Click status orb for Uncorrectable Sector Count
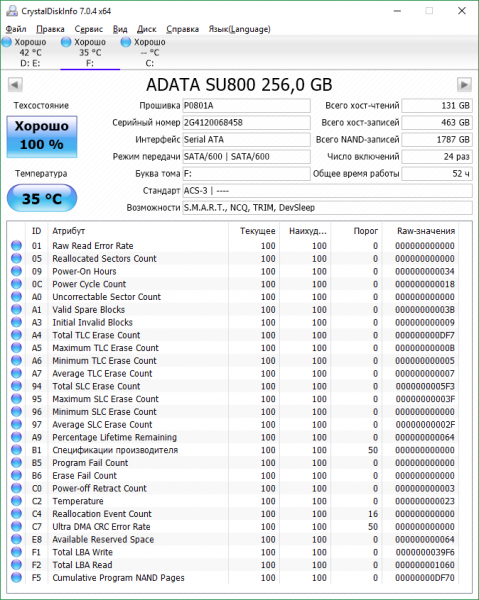The image size is (479, 600). (16, 297)
